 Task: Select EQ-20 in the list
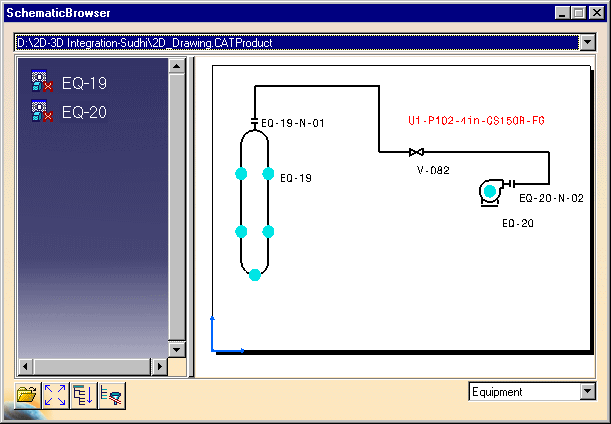tap(84, 112)
